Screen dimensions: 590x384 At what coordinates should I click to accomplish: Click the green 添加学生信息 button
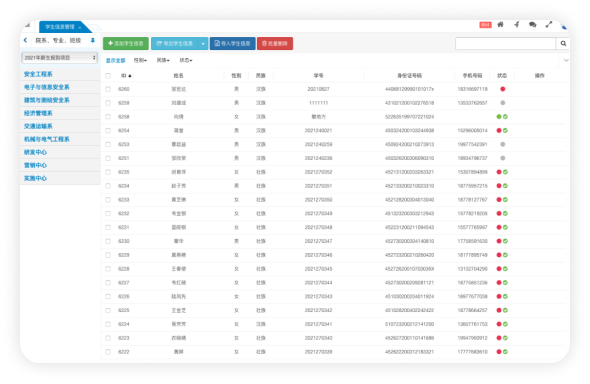tap(126, 44)
